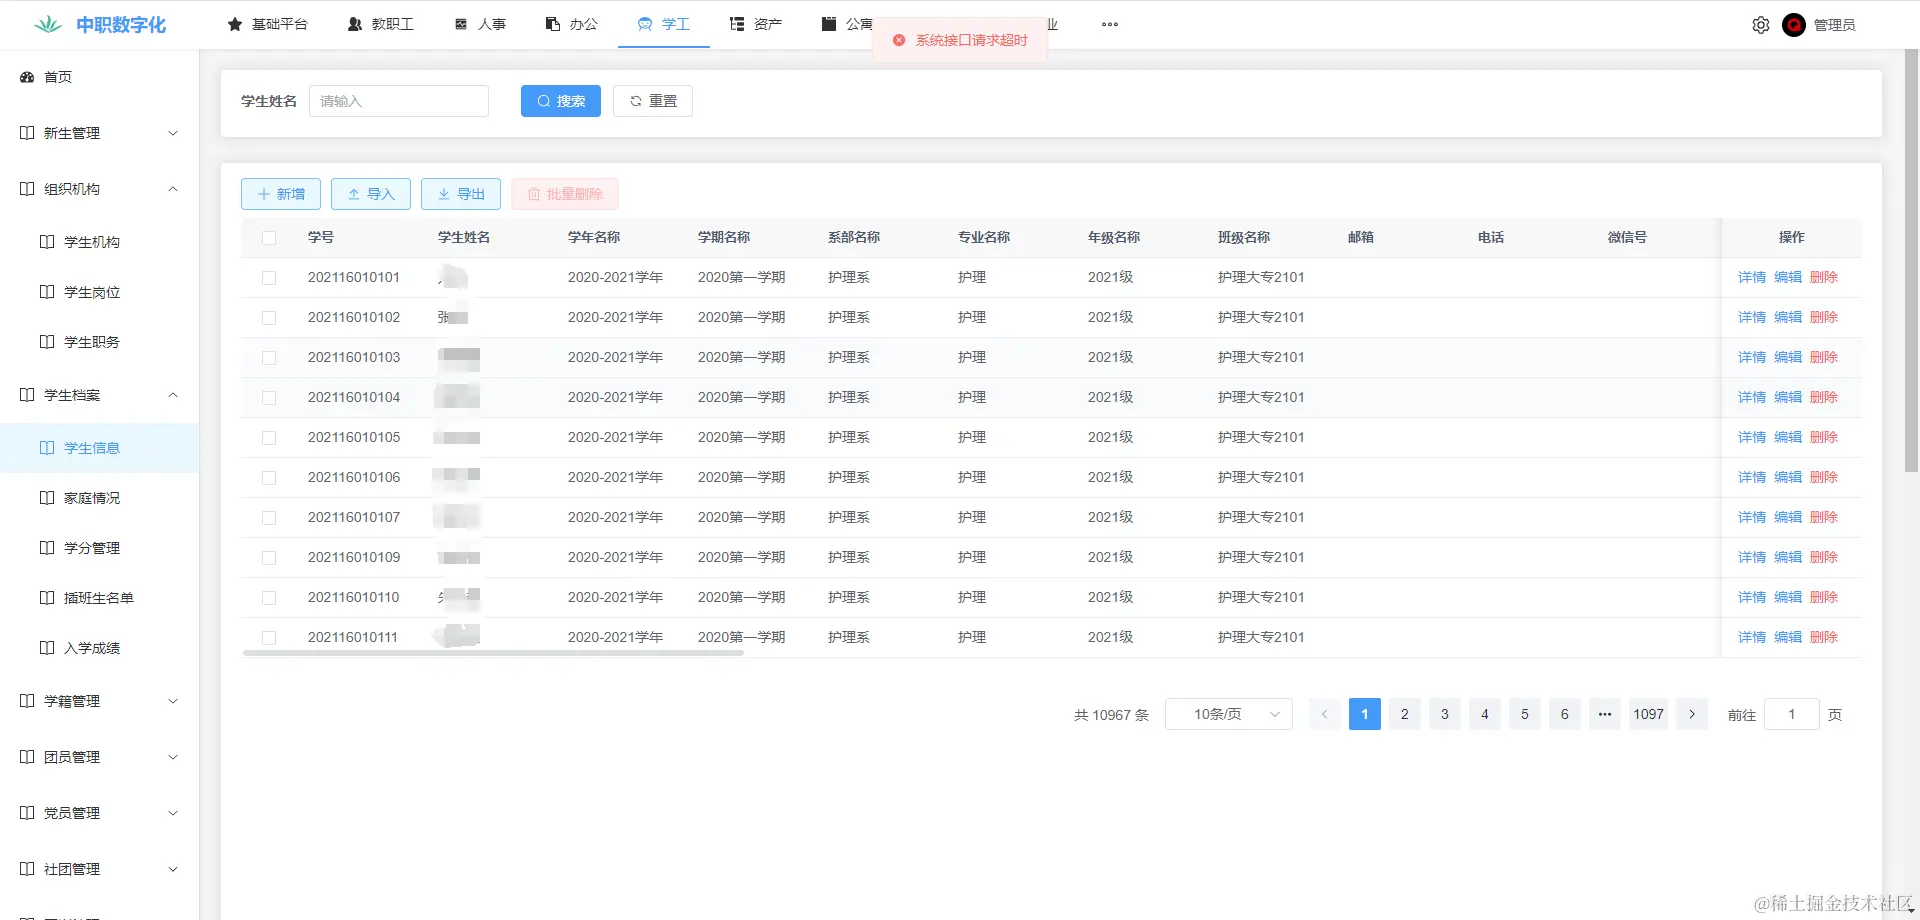Click 详情 link for student 202116010103
The width and height of the screenshot is (1920, 920).
click(x=1752, y=357)
